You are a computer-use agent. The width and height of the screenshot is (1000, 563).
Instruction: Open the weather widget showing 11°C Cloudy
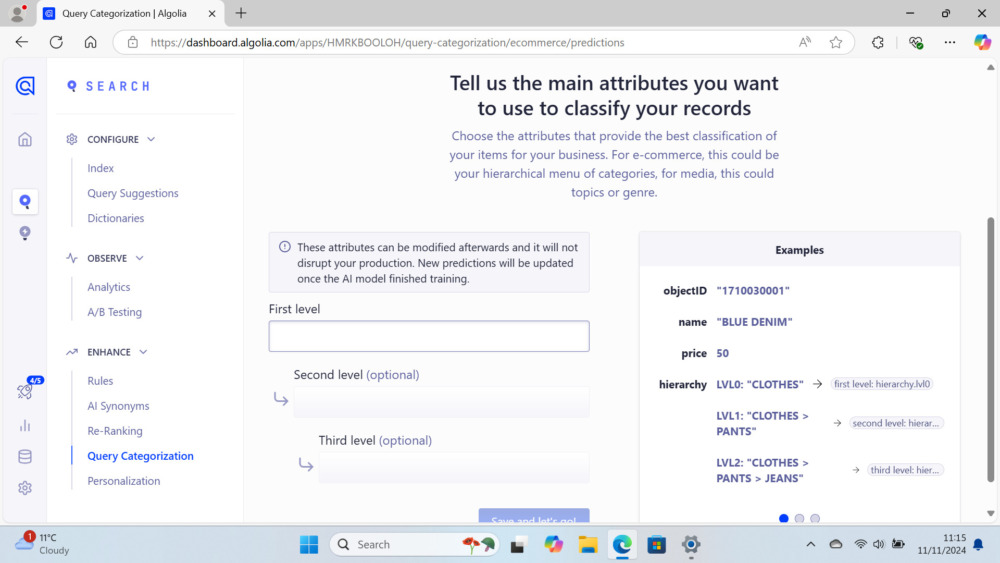(42, 544)
